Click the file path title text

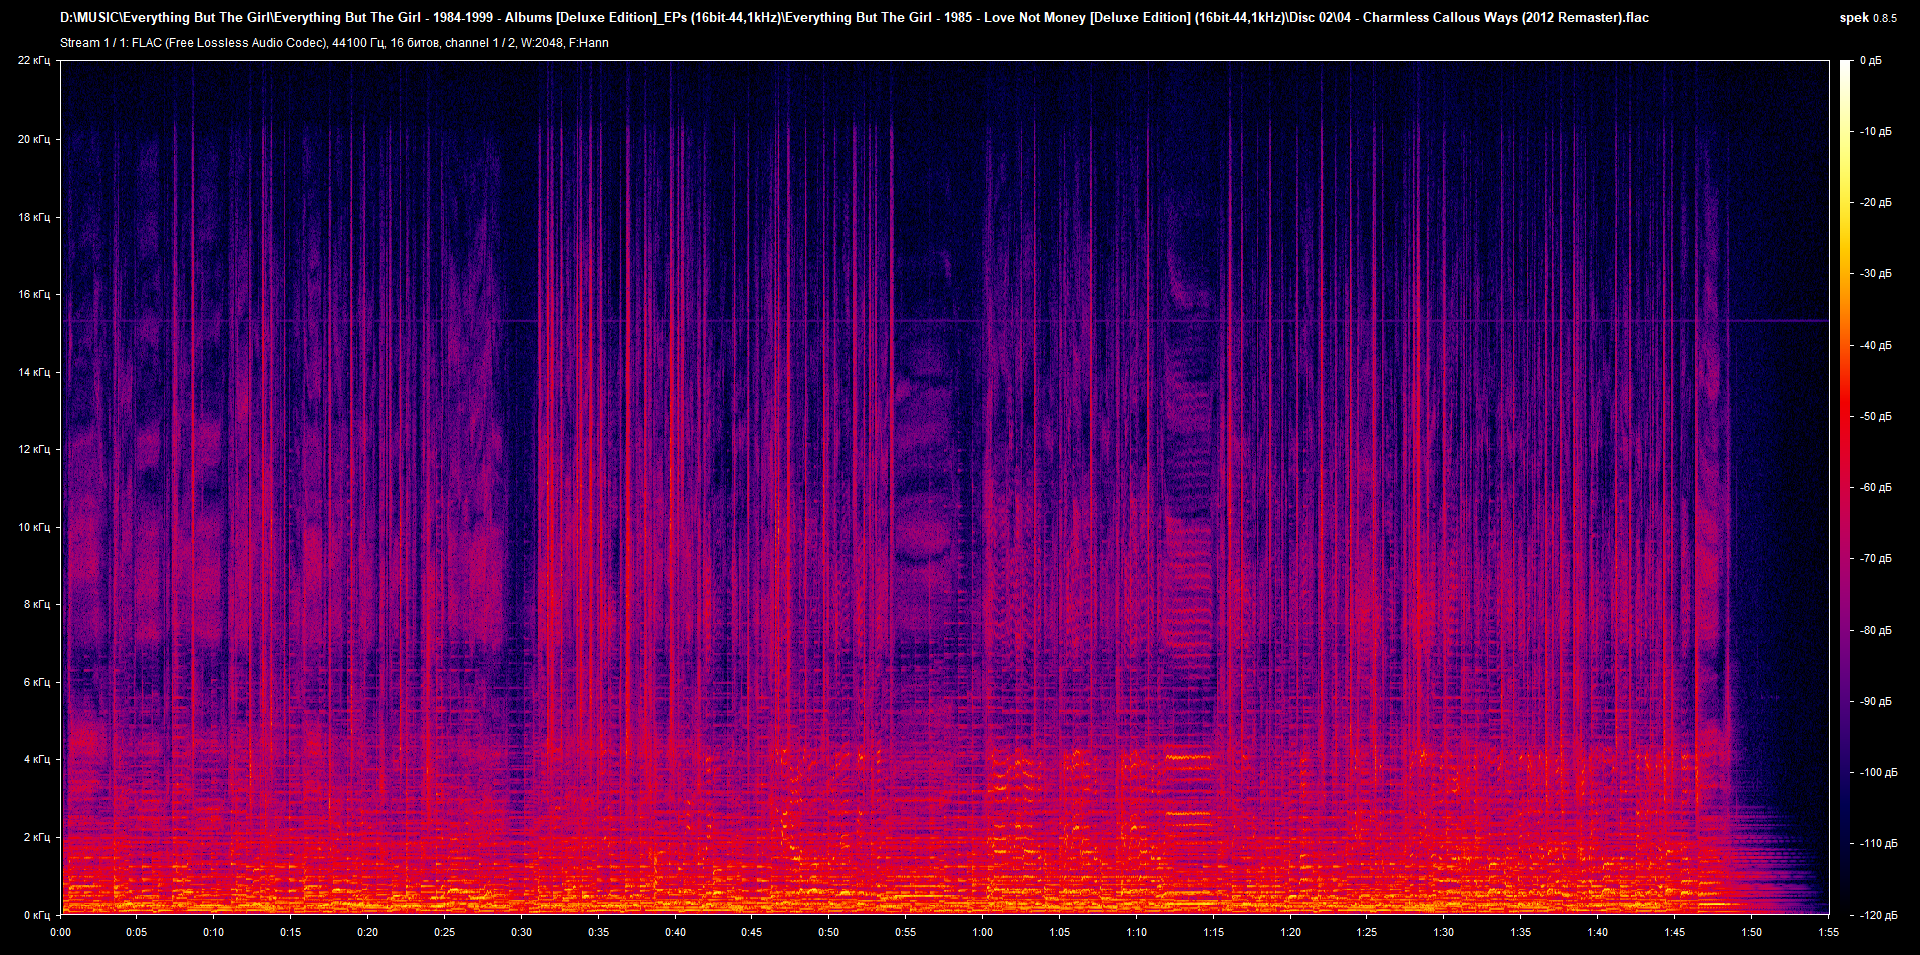[854, 17]
